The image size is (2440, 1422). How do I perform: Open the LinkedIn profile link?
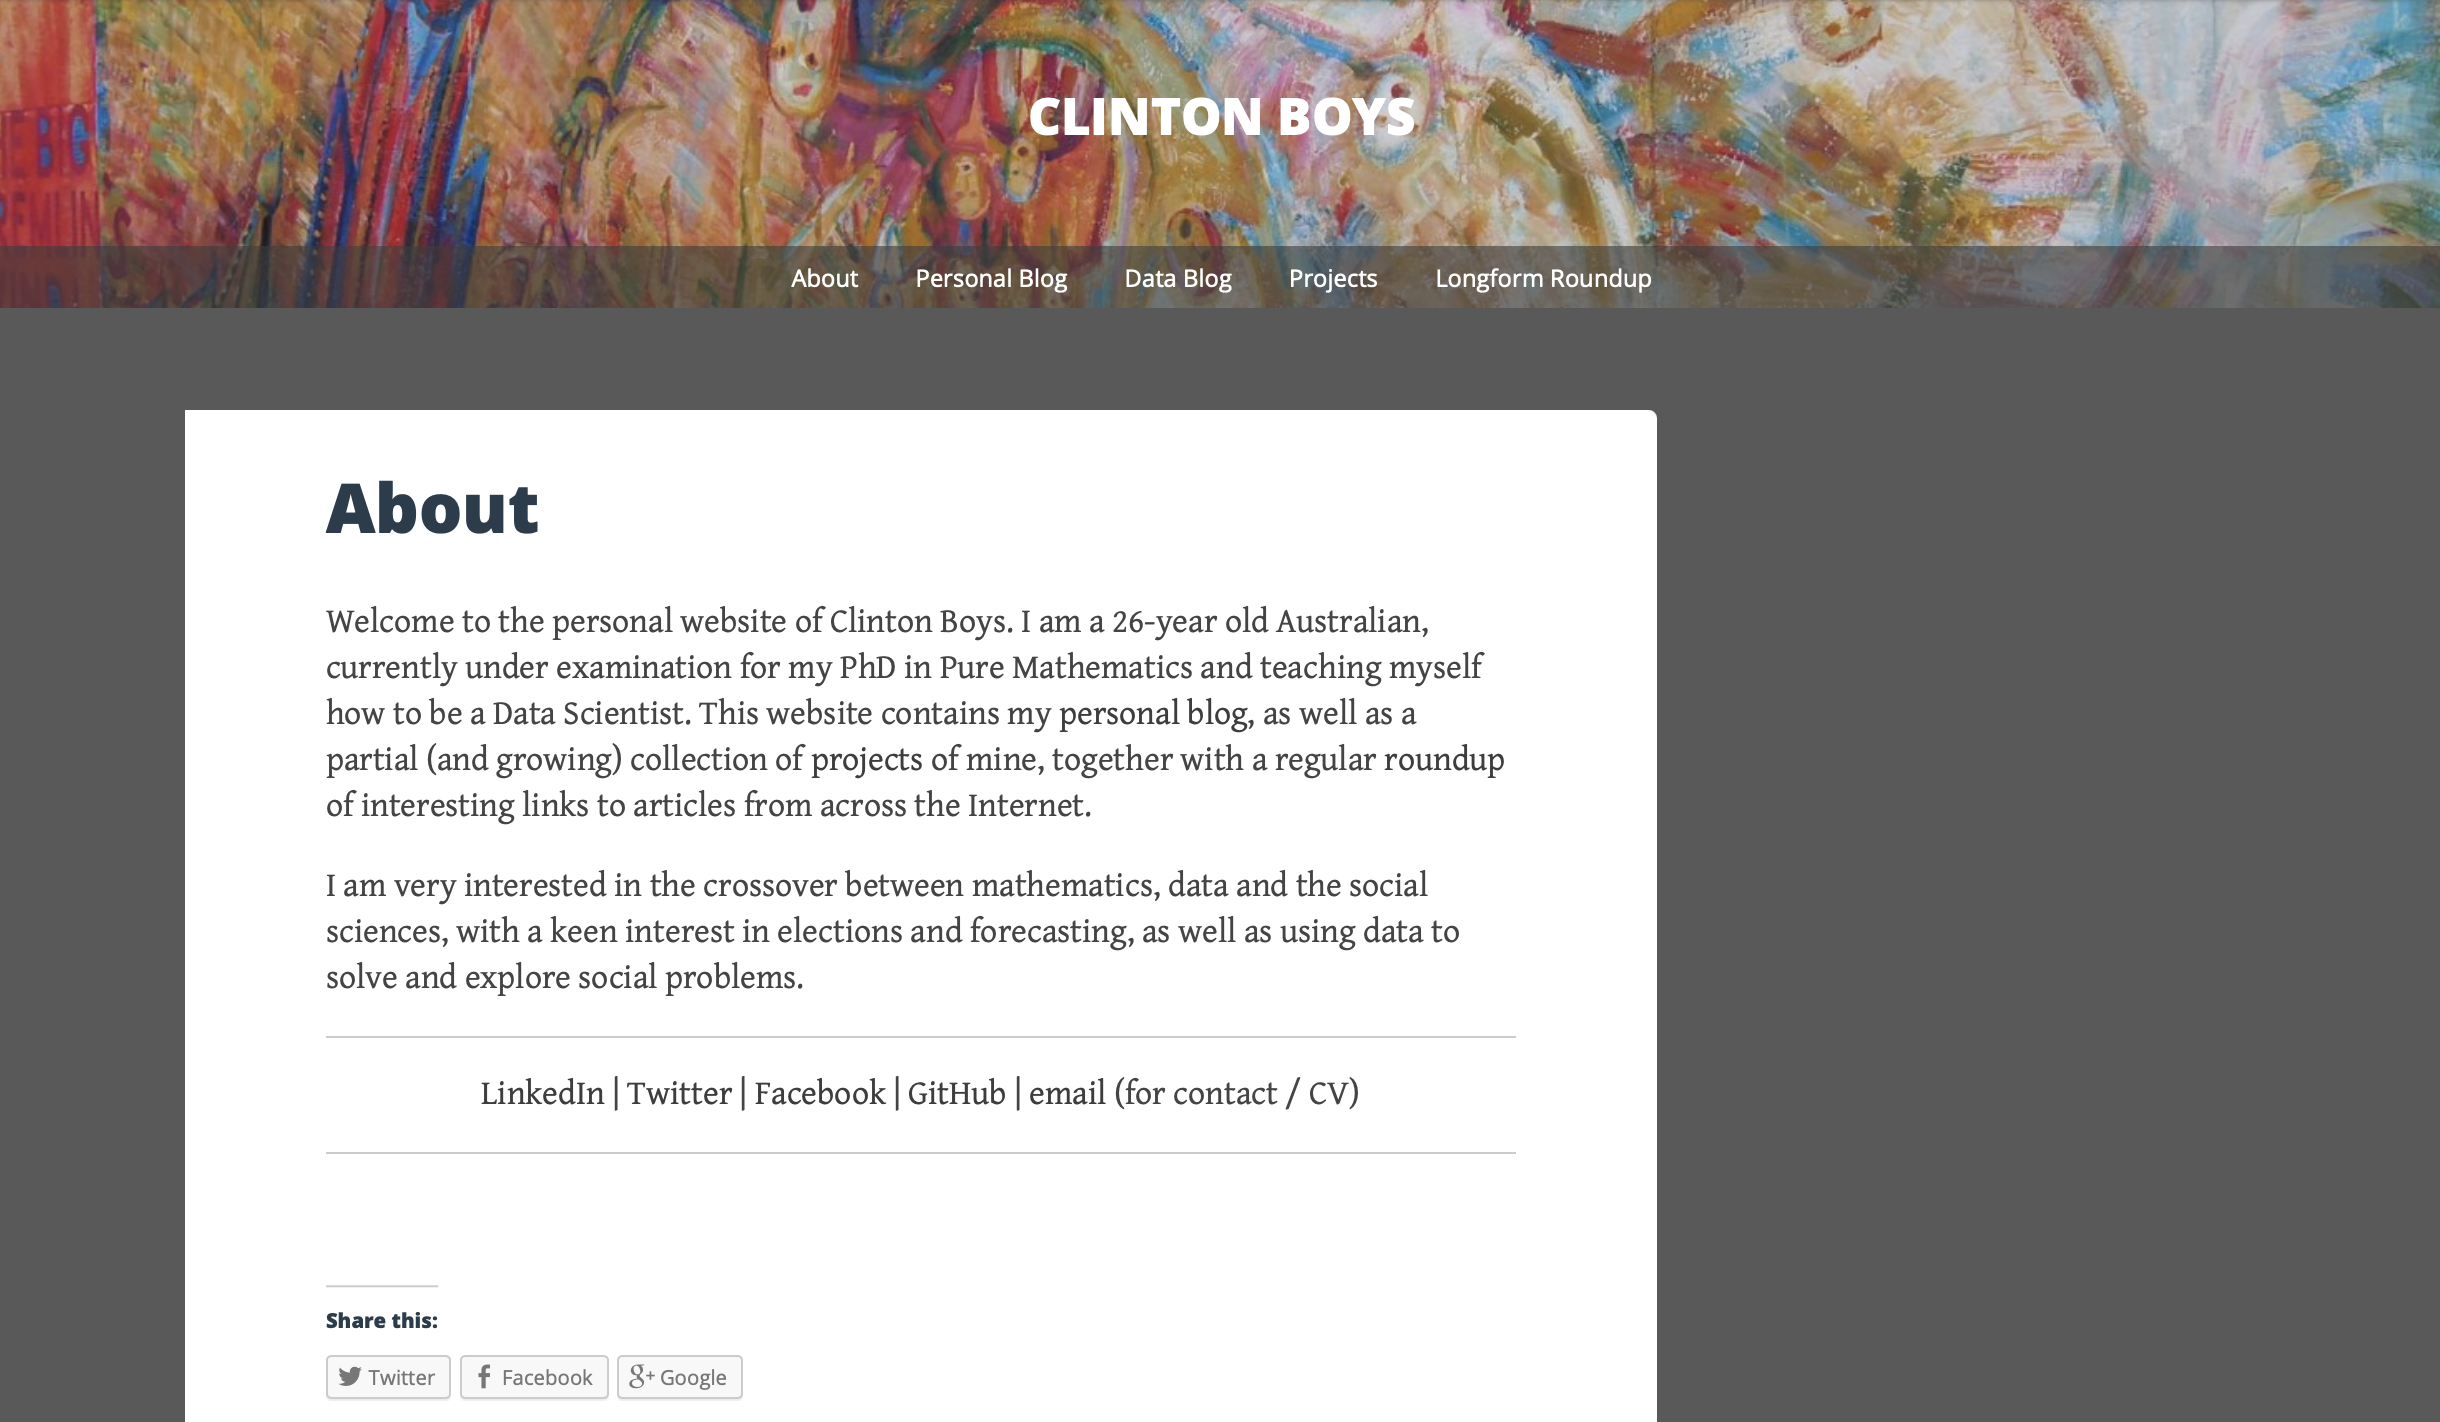coord(542,1093)
